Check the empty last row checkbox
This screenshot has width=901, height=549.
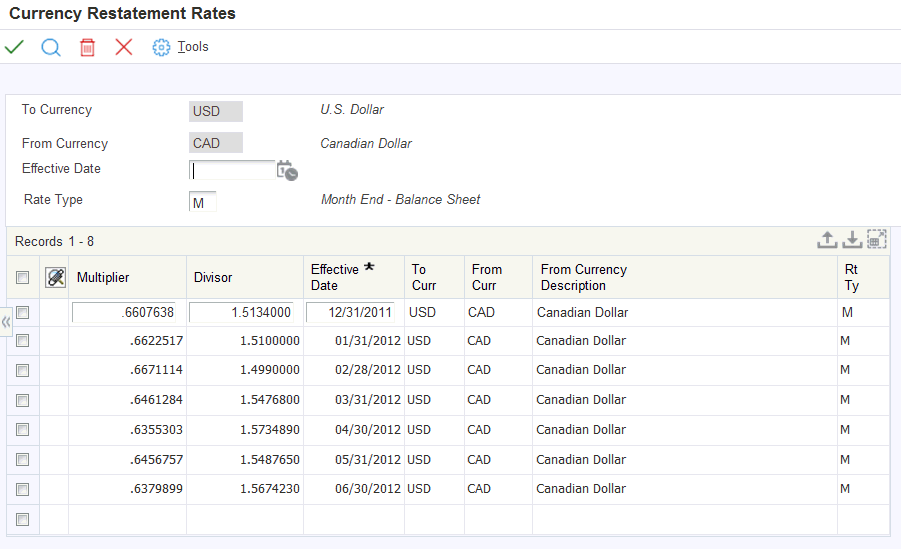(22, 520)
